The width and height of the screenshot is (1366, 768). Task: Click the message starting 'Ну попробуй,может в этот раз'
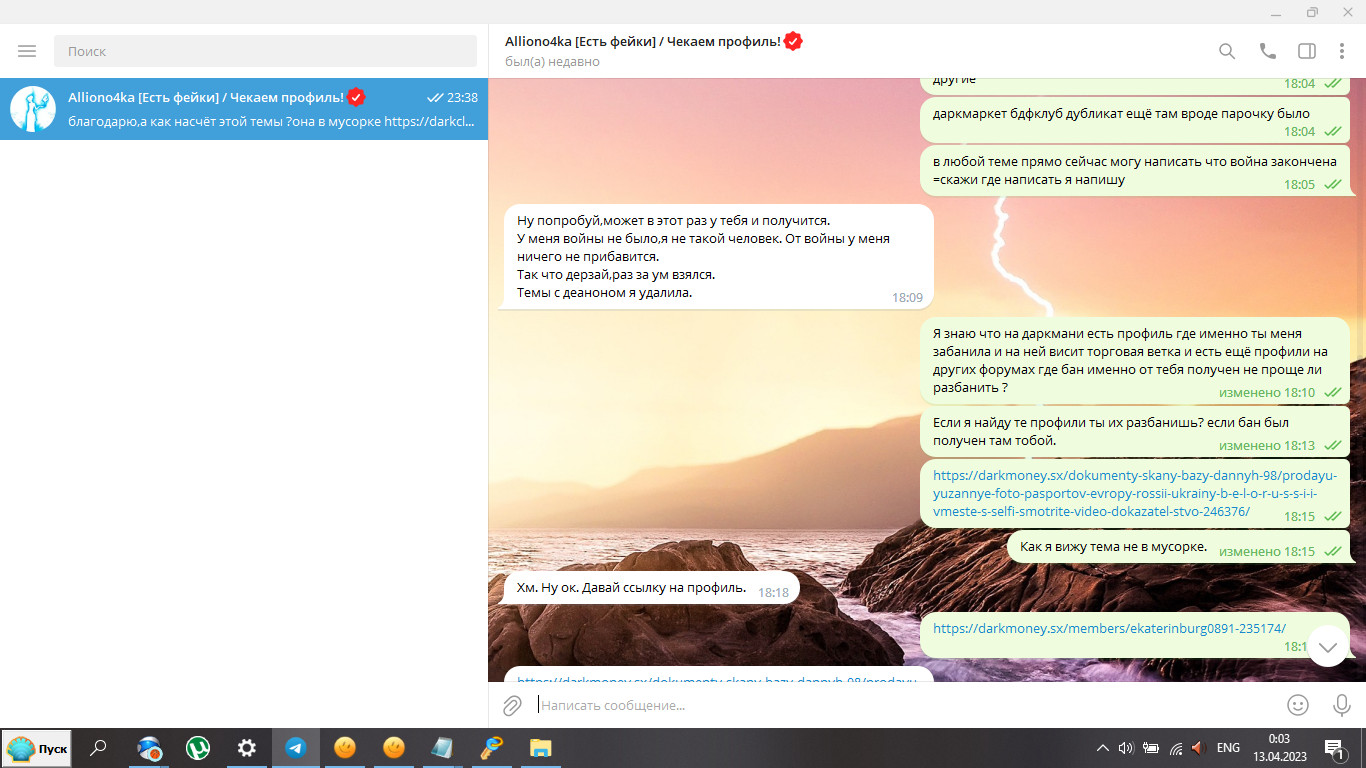(x=715, y=257)
